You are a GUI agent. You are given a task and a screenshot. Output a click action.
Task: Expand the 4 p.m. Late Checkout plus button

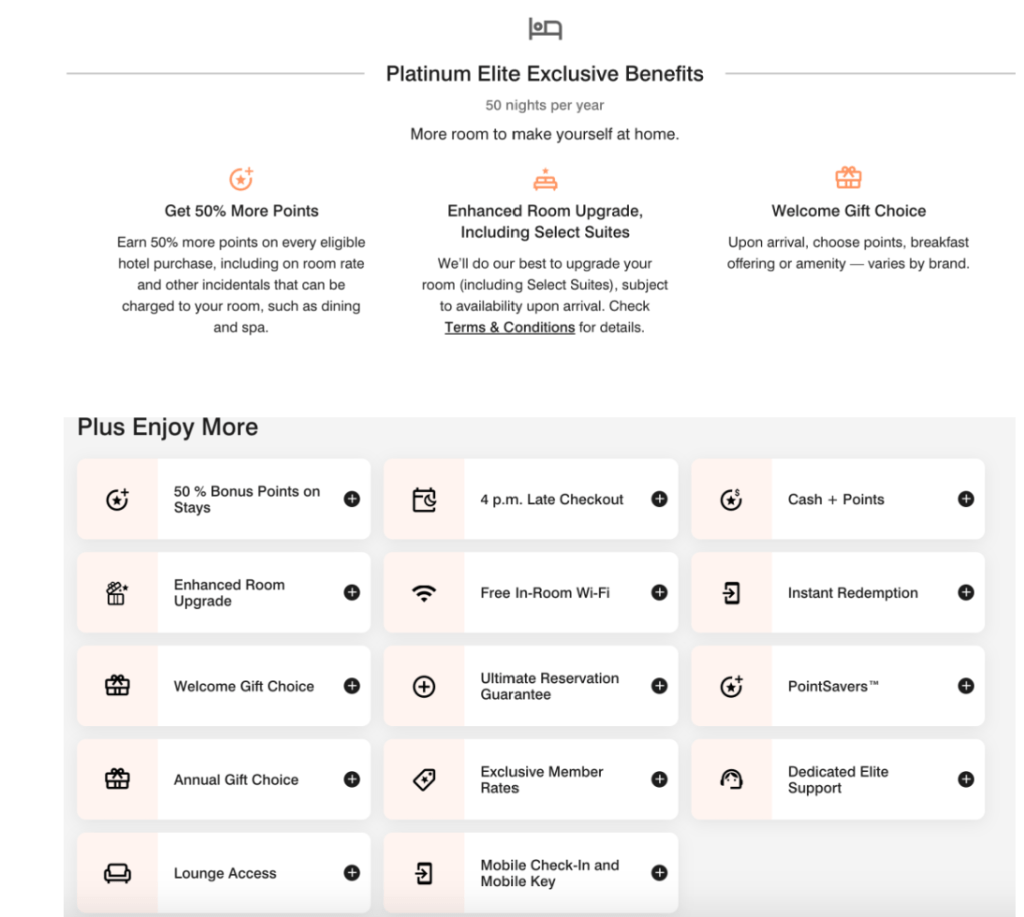659,499
